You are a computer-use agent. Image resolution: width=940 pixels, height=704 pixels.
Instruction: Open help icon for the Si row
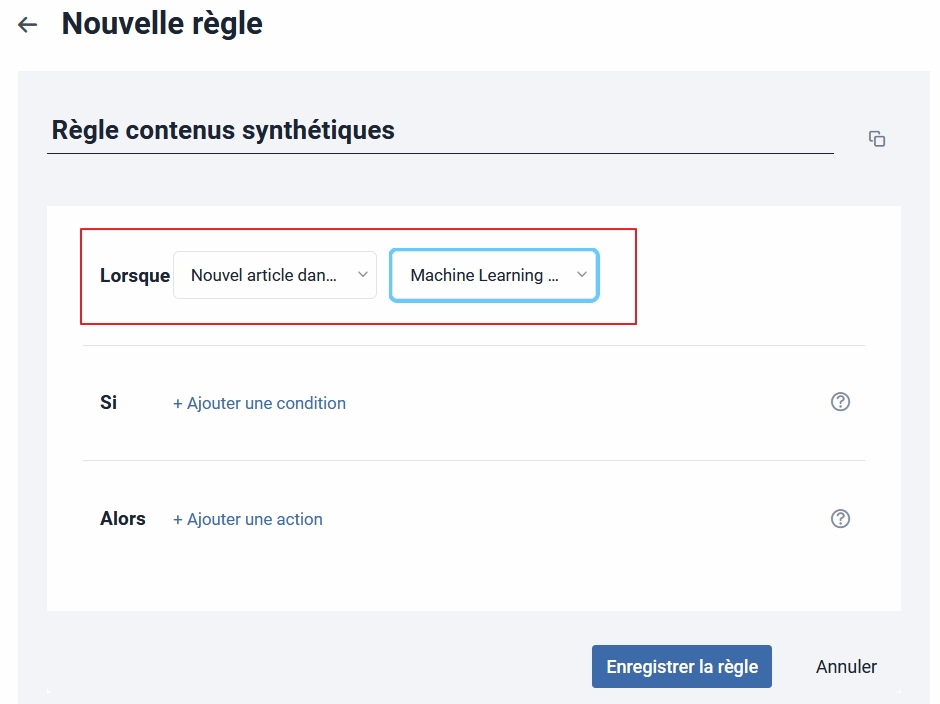(x=840, y=402)
